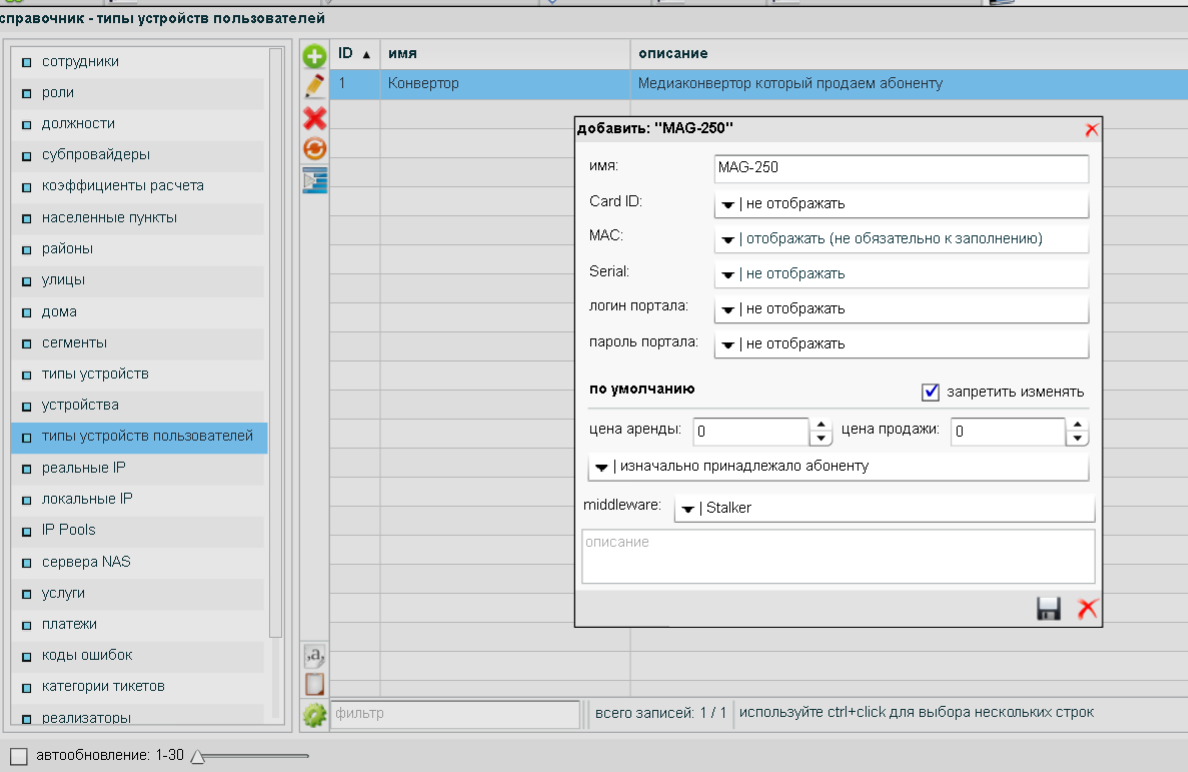Open the Card ID dropdown
The image size is (1188, 772).
click(901, 204)
